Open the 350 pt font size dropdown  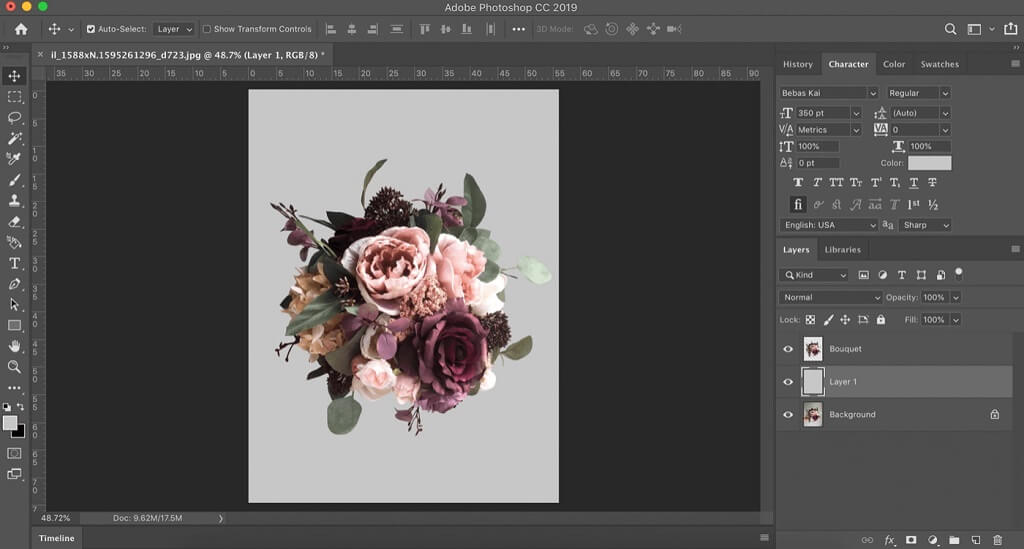pos(856,113)
